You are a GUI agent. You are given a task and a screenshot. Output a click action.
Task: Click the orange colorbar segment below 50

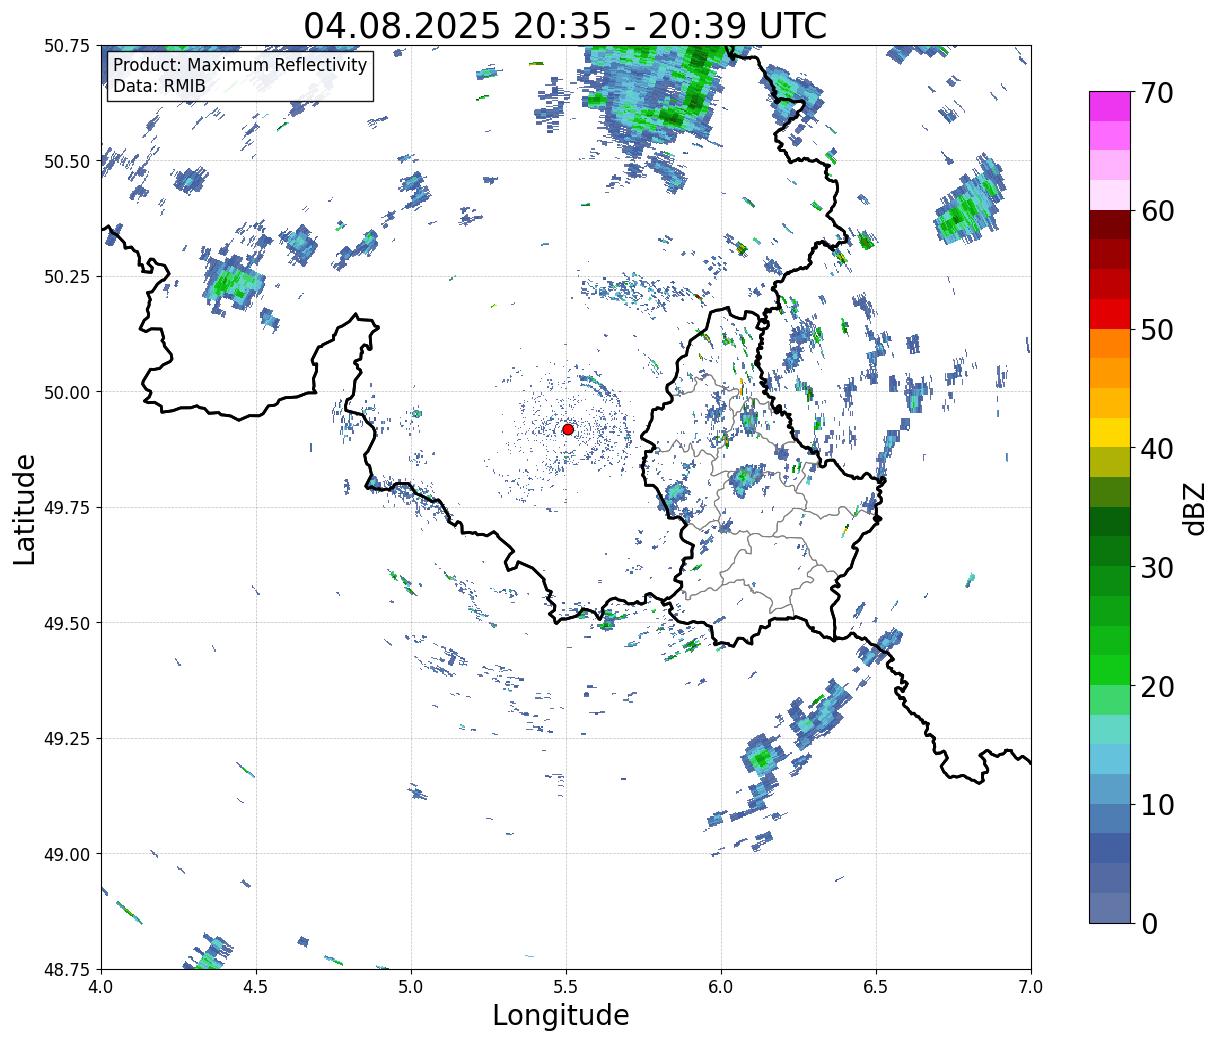point(1110,343)
